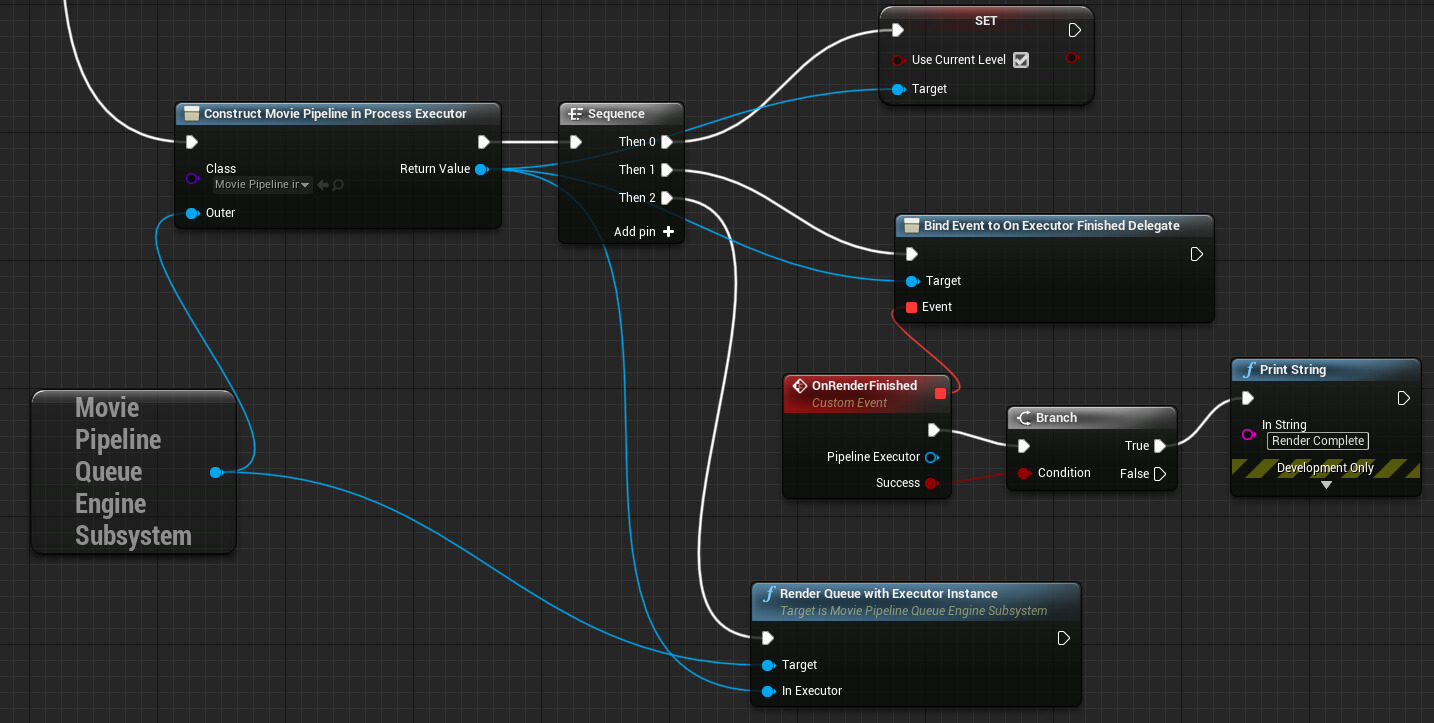1434x723 pixels.
Task: Click the browse magnifier icon beside Class
Action: (338, 185)
